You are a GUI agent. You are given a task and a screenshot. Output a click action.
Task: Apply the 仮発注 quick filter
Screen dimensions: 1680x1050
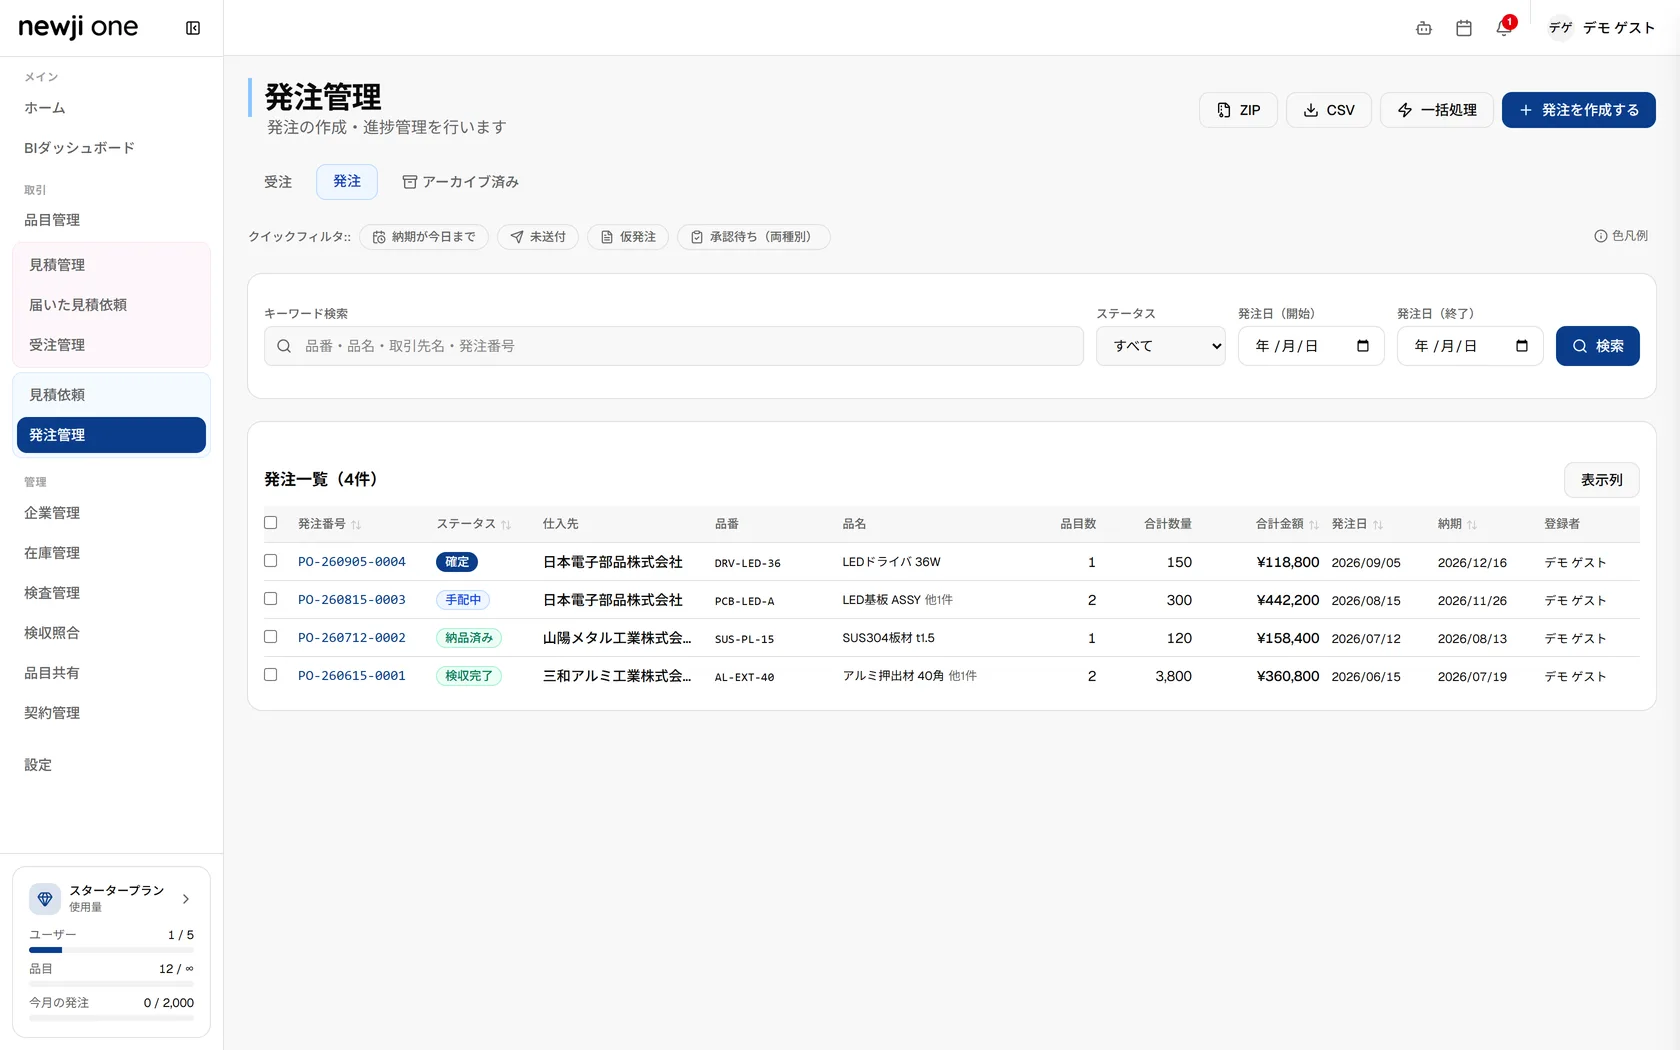click(628, 237)
